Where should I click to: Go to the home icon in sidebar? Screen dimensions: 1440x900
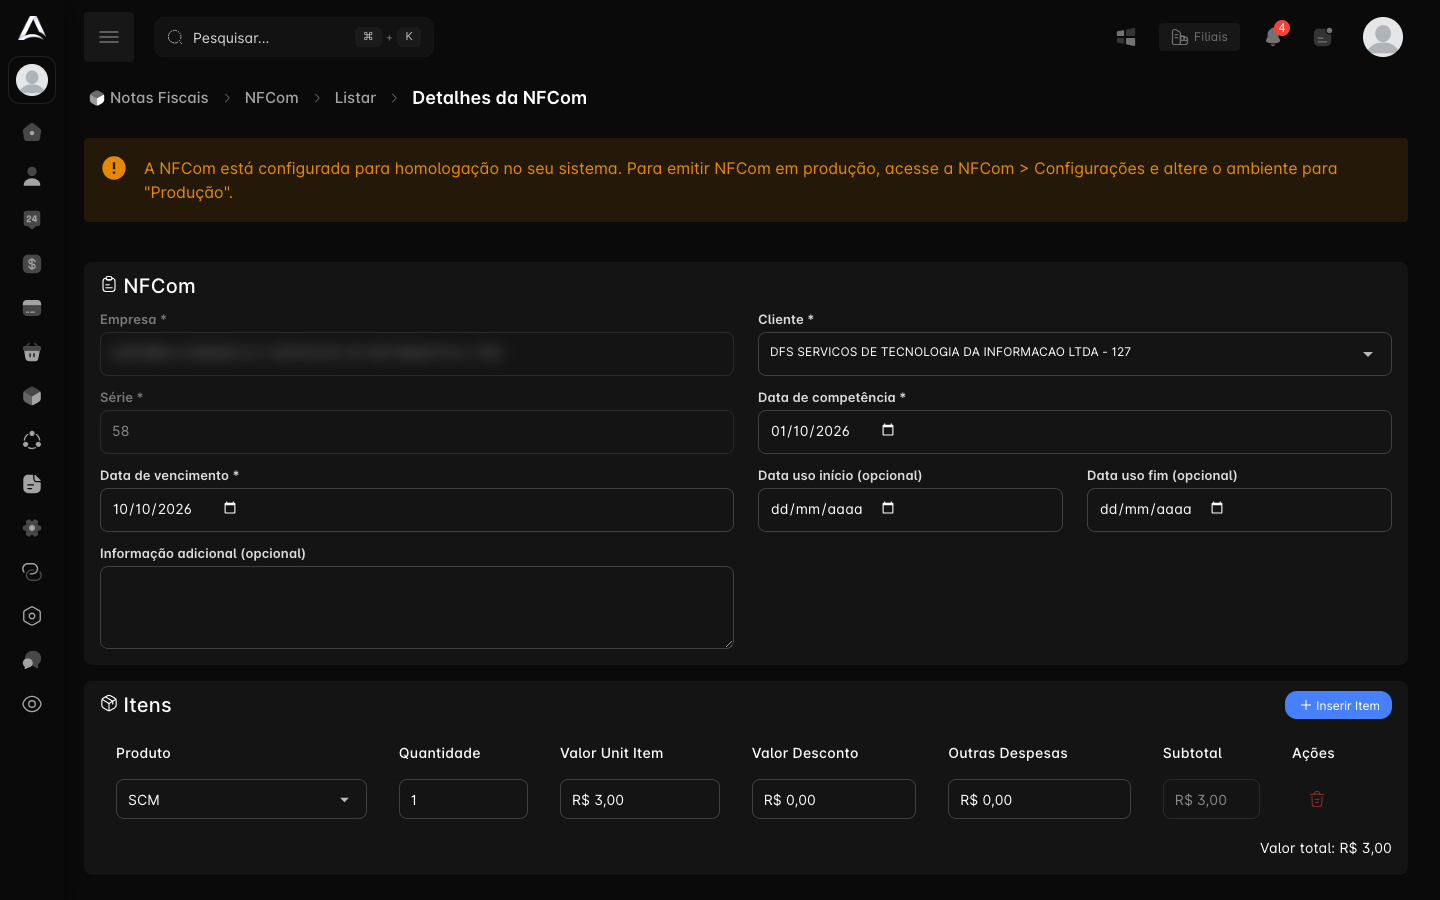point(32,132)
